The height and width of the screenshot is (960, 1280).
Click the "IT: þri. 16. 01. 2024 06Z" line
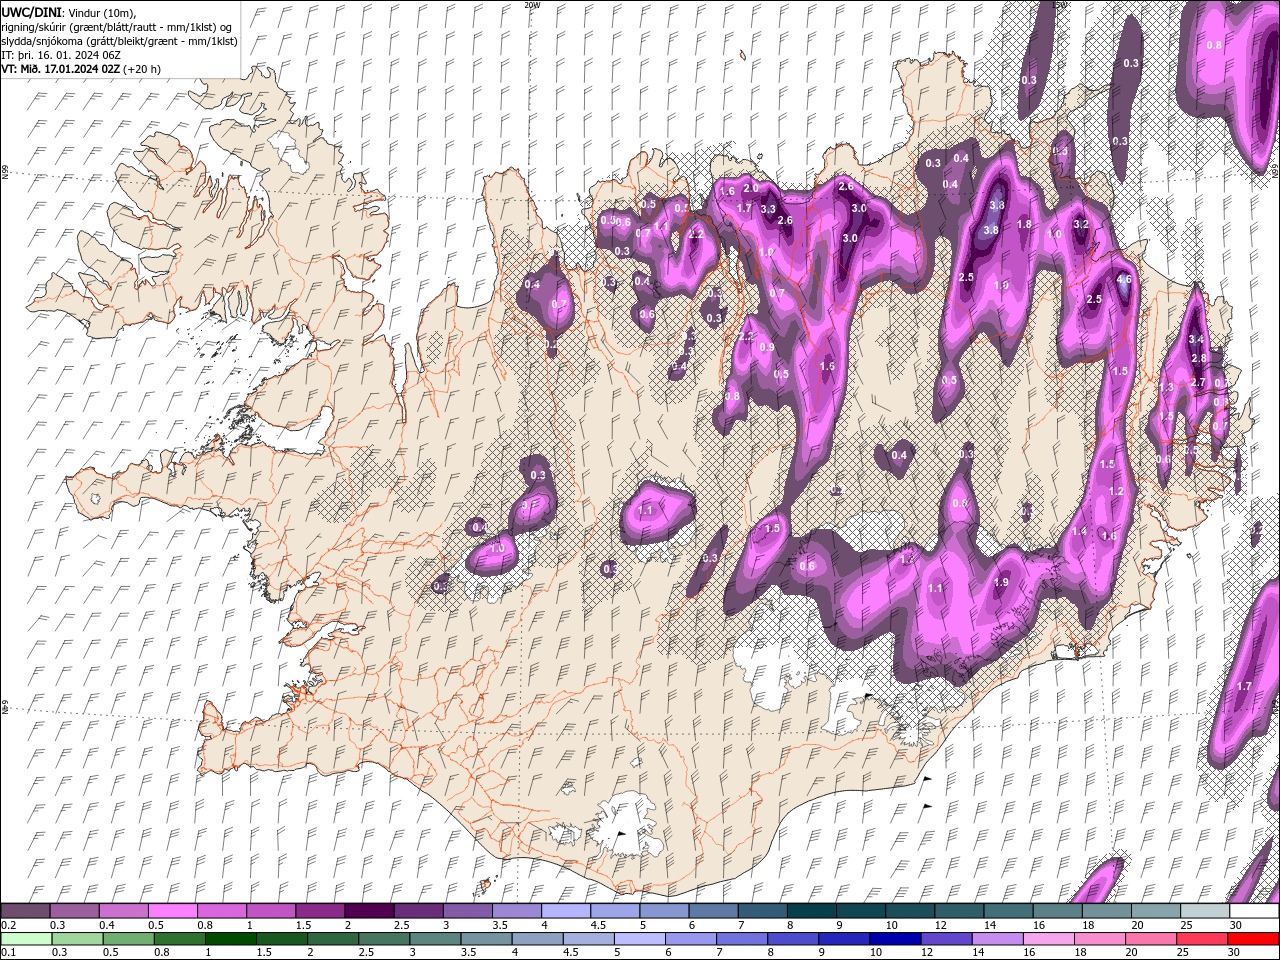(61, 55)
